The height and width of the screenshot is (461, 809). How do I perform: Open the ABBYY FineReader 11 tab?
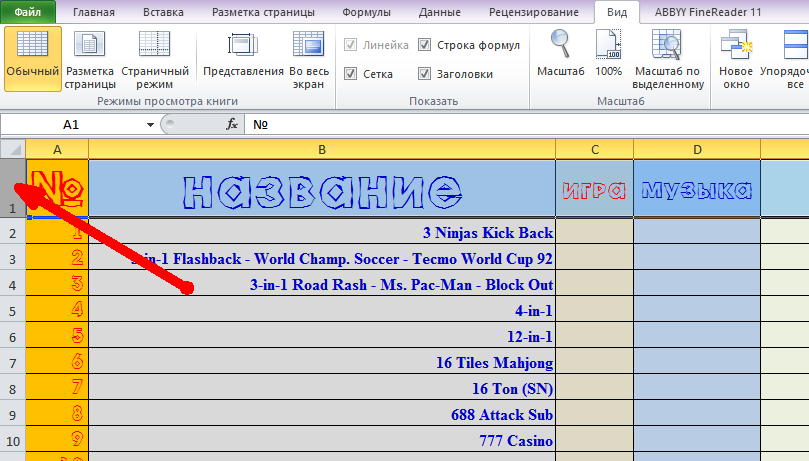708,12
